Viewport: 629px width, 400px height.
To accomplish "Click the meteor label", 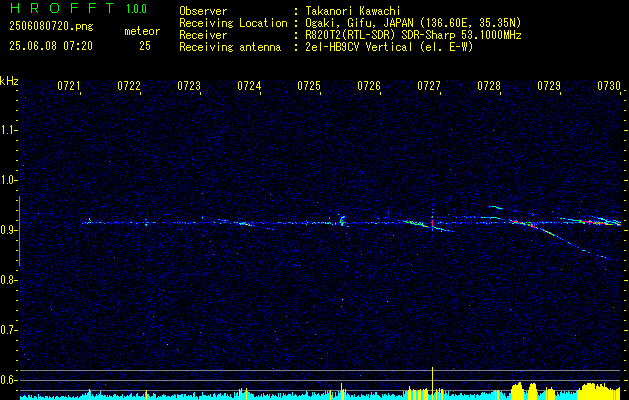I will coord(142,31).
